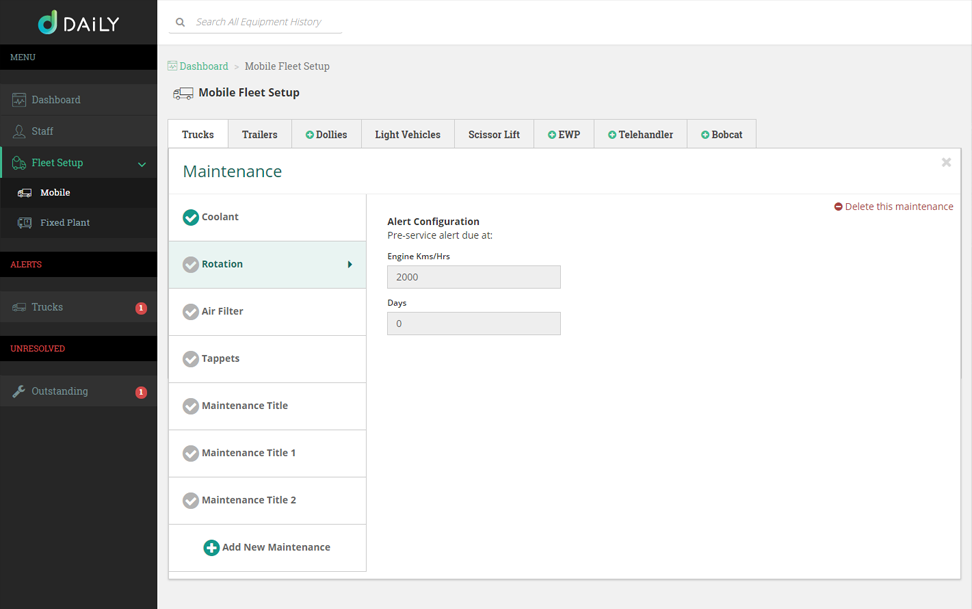The image size is (972, 609).
Task: Switch to the Trailers tab
Action: point(260,135)
